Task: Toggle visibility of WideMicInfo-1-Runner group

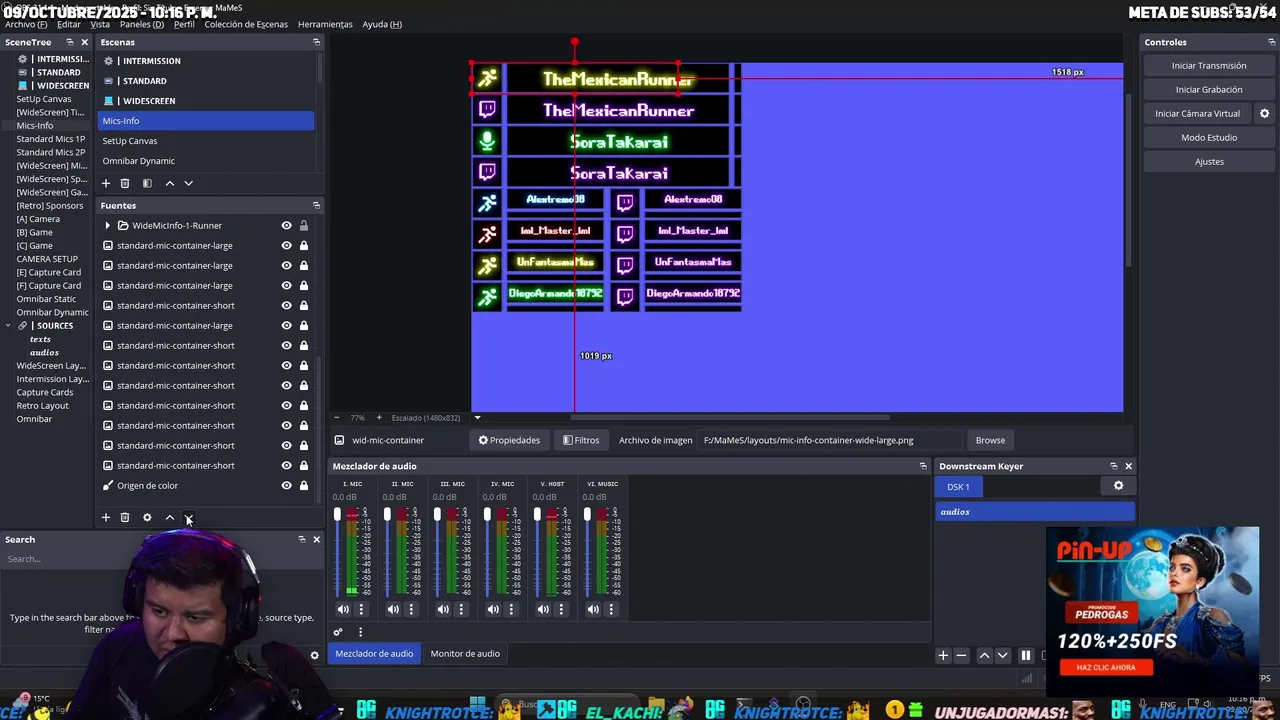Action: click(x=286, y=225)
